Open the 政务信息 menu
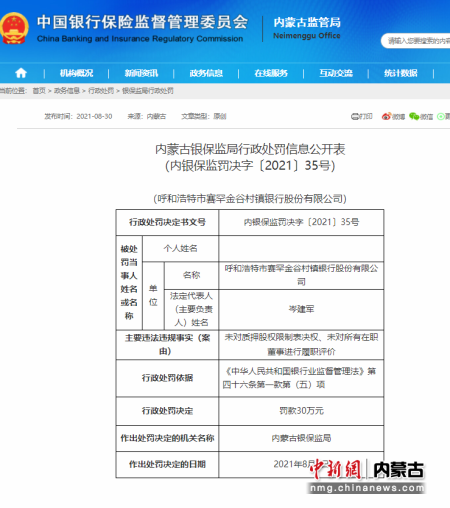 coord(206,73)
